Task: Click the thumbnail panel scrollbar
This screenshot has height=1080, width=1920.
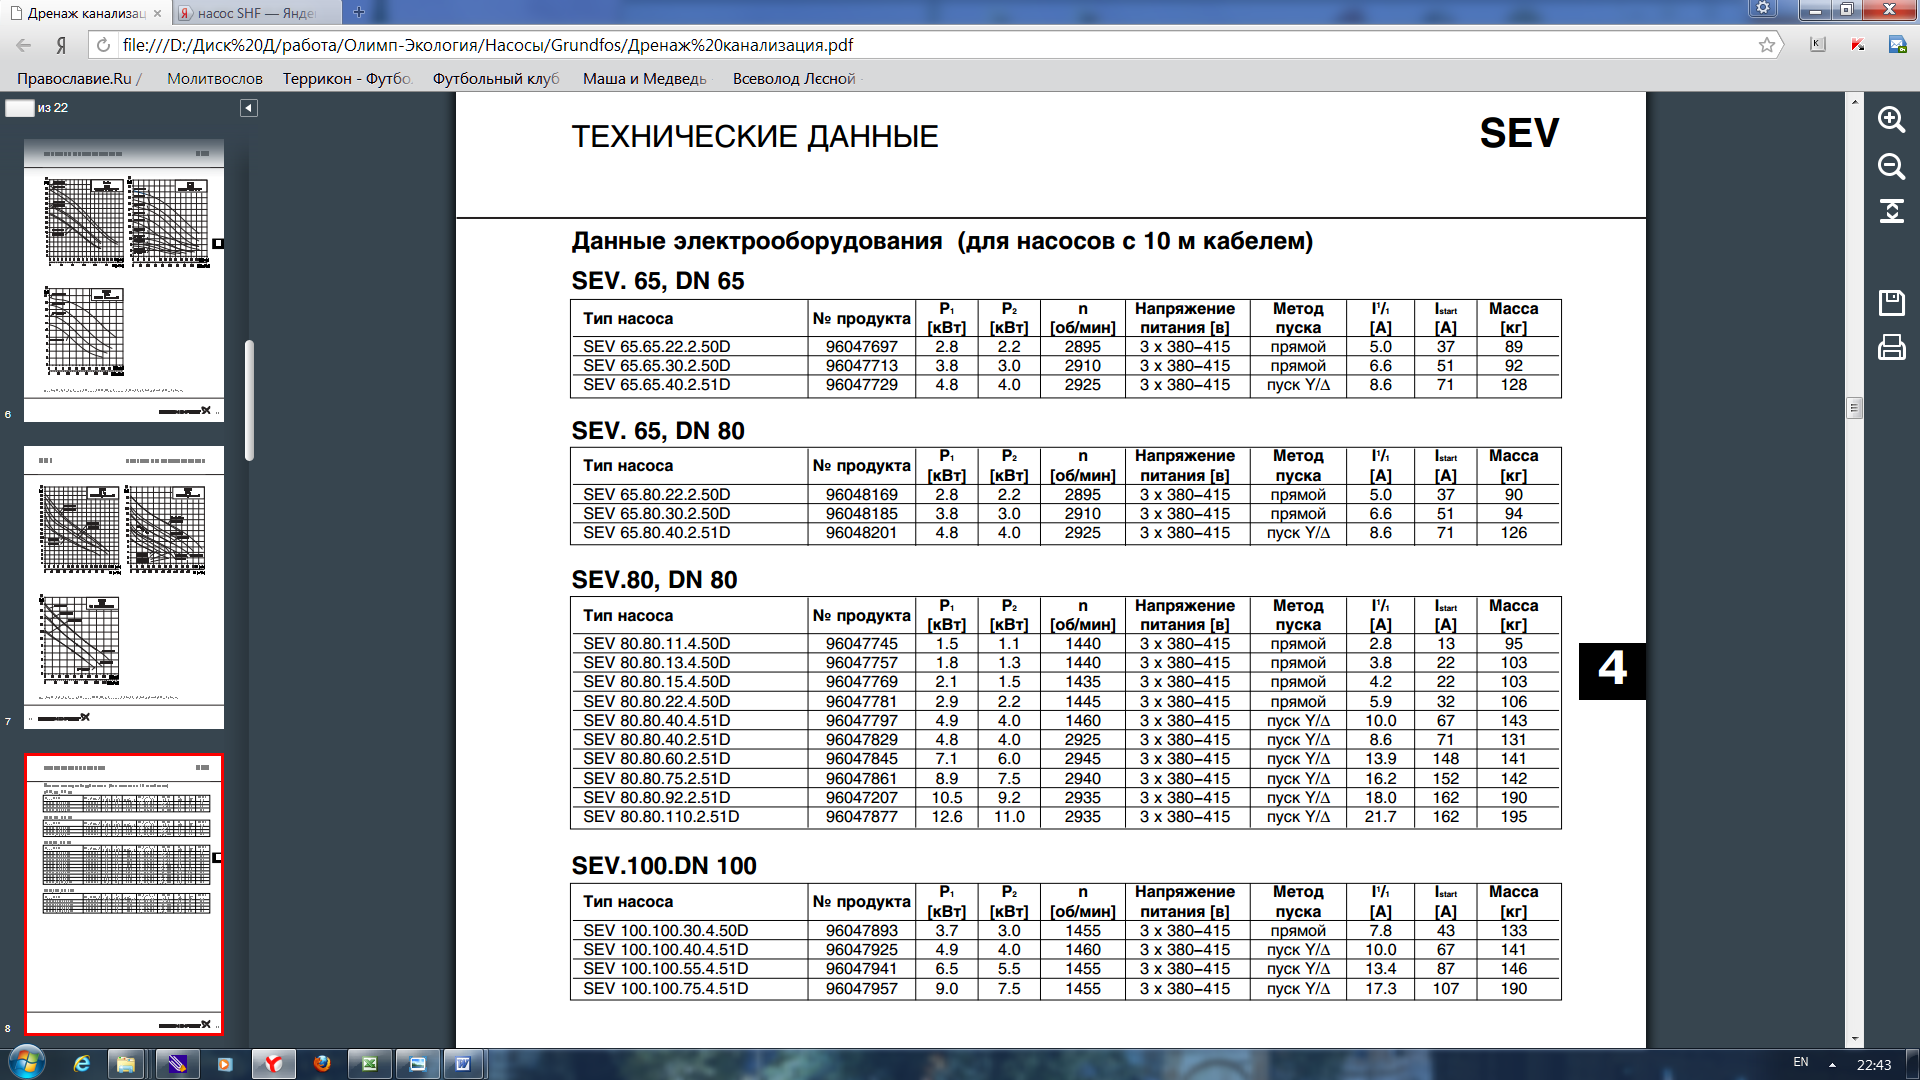Action: click(249, 400)
